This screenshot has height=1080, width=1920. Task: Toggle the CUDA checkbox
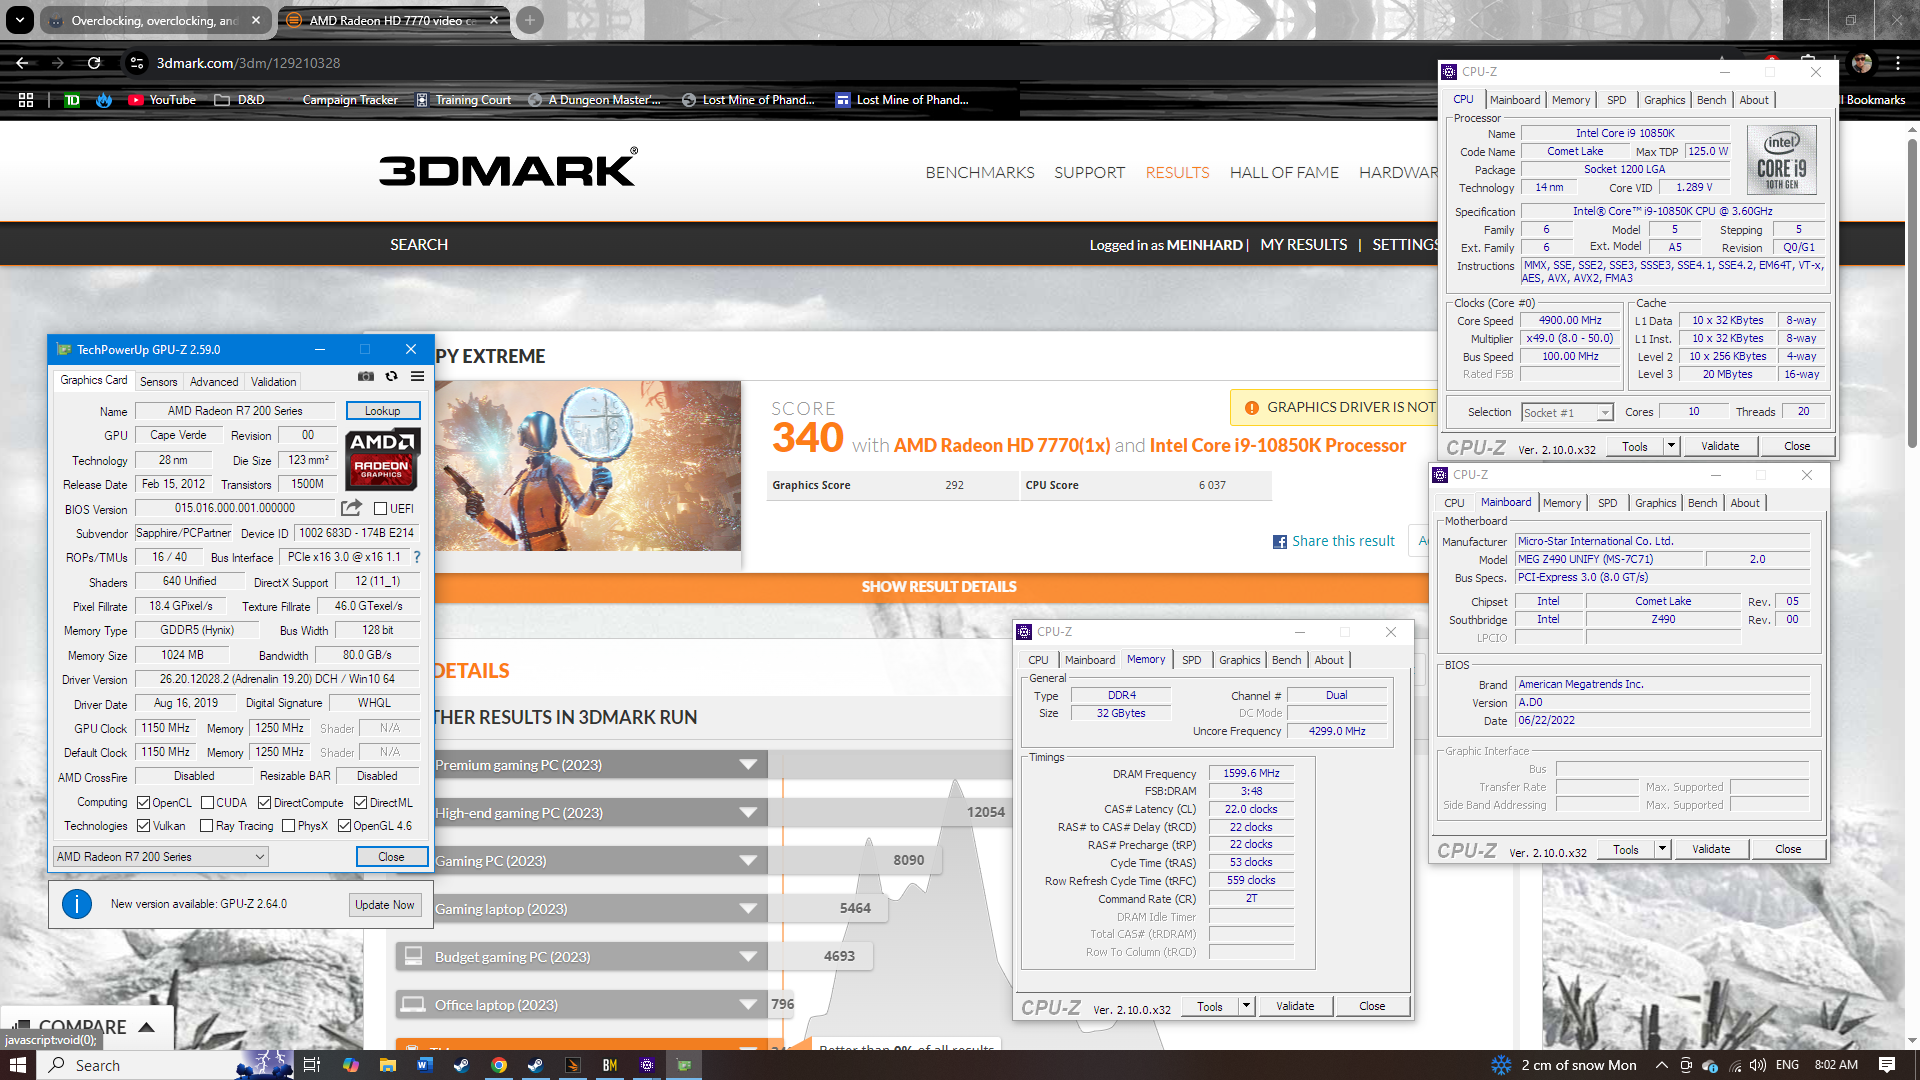pos(207,803)
